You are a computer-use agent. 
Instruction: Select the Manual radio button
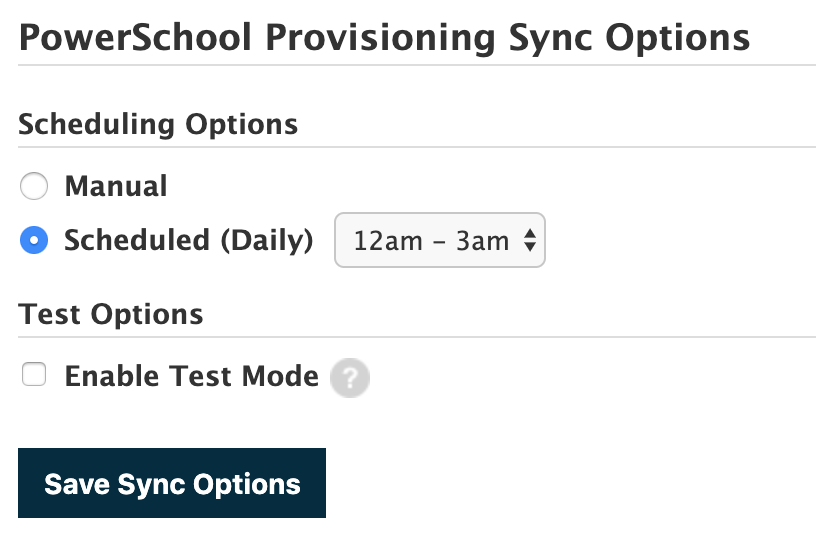coord(34,187)
